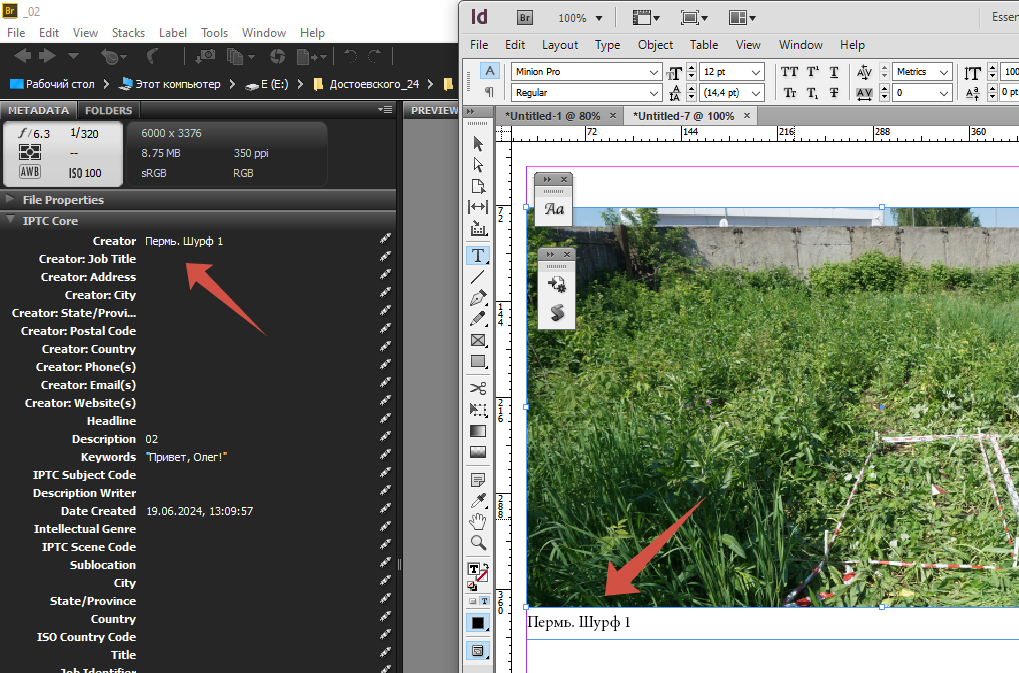The width and height of the screenshot is (1019, 673).
Task: Activate the Hand tool in InDesign
Action: click(x=478, y=522)
